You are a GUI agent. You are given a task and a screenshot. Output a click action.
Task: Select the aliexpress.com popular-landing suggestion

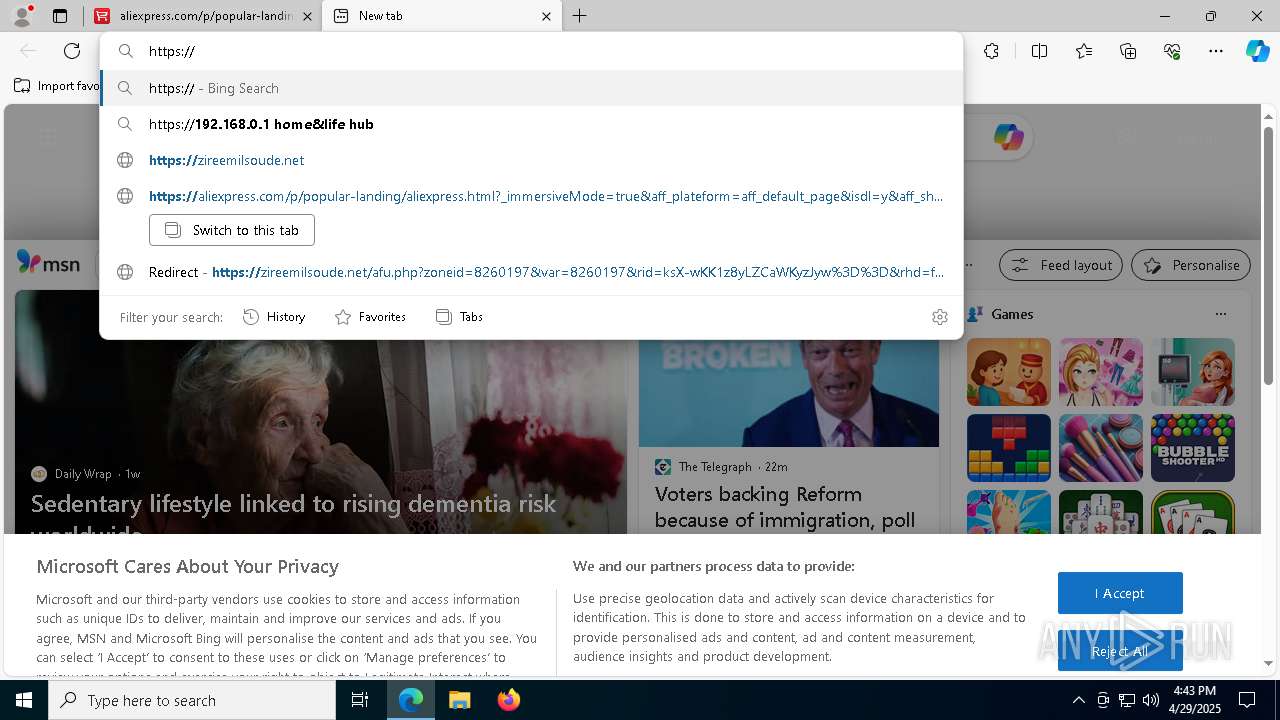coord(531,196)
